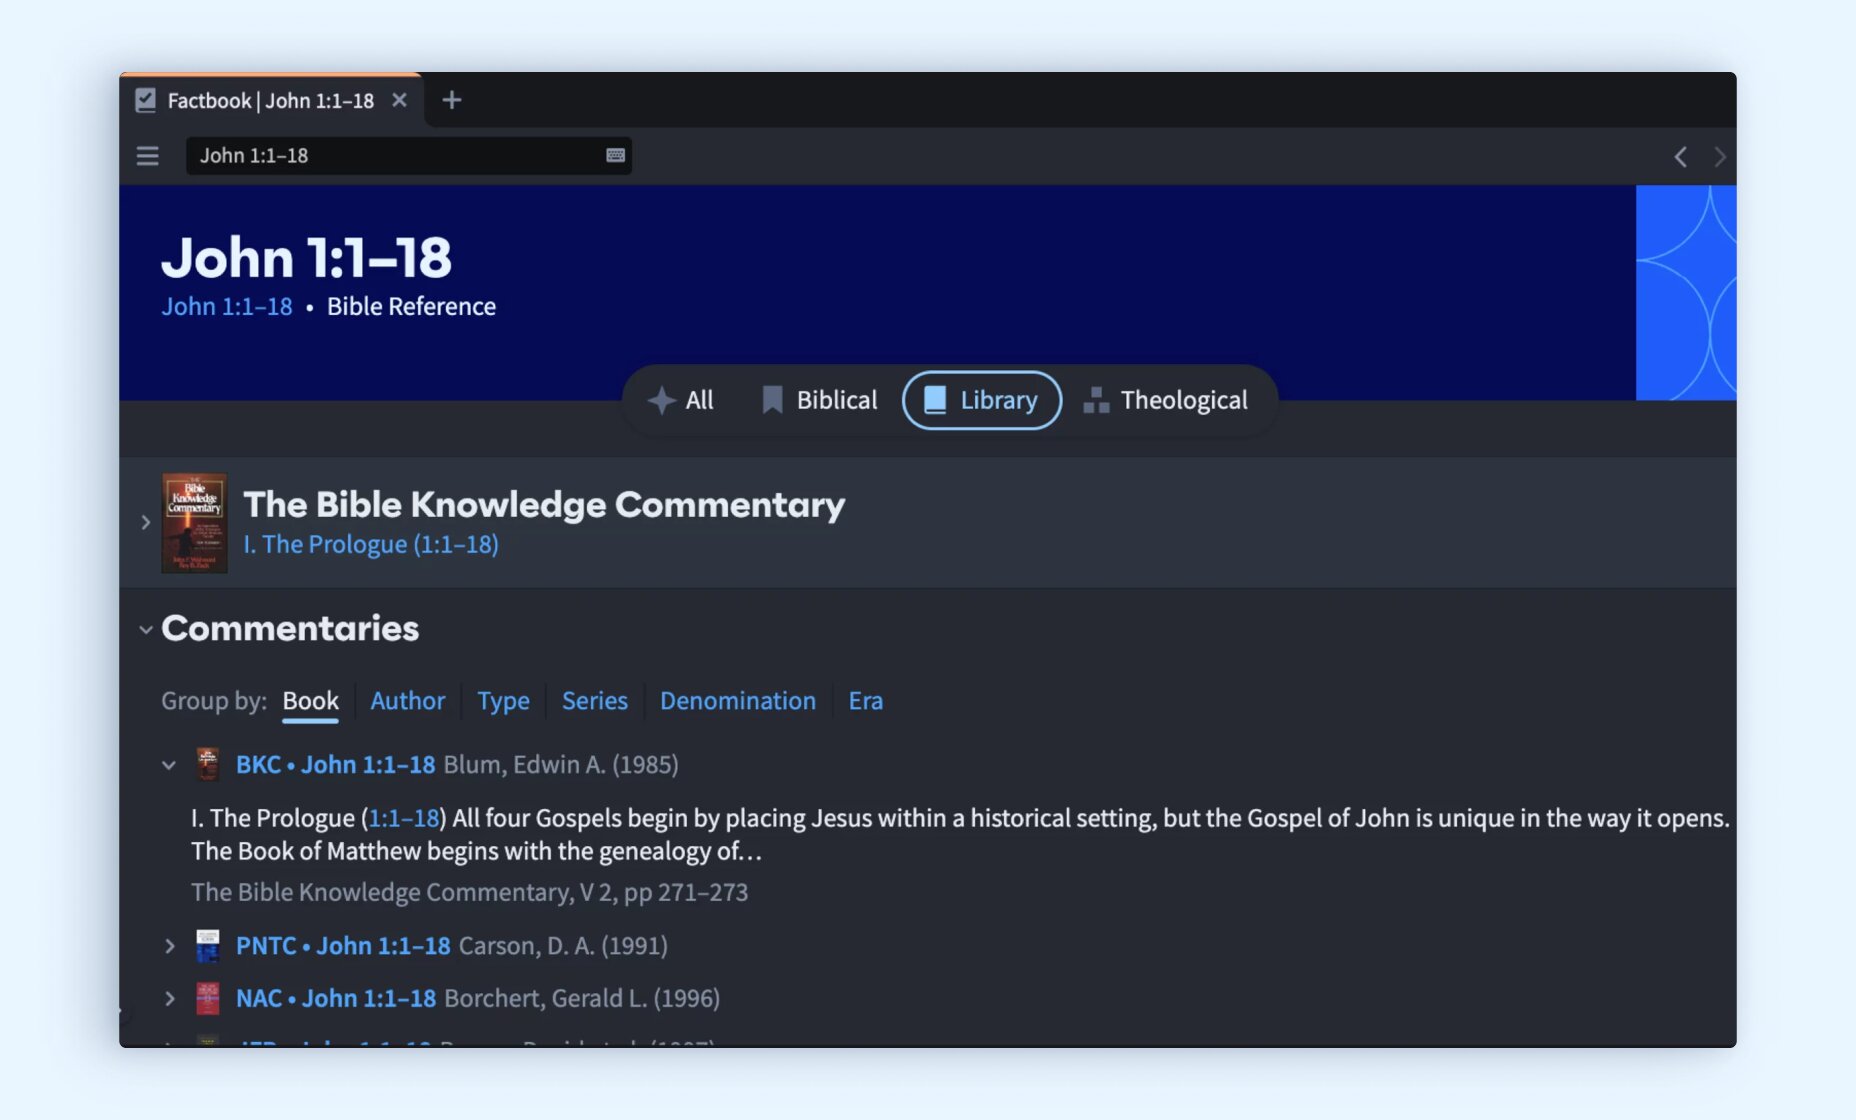The image size is (1856, 1120).
Task: Click the Commentaries section heading
Action: (290, 628)
